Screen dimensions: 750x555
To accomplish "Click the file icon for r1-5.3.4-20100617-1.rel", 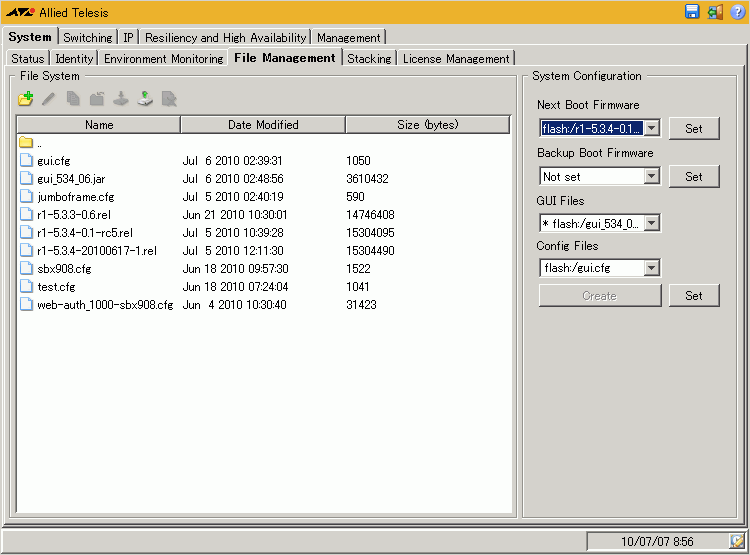I will point(26,250).
